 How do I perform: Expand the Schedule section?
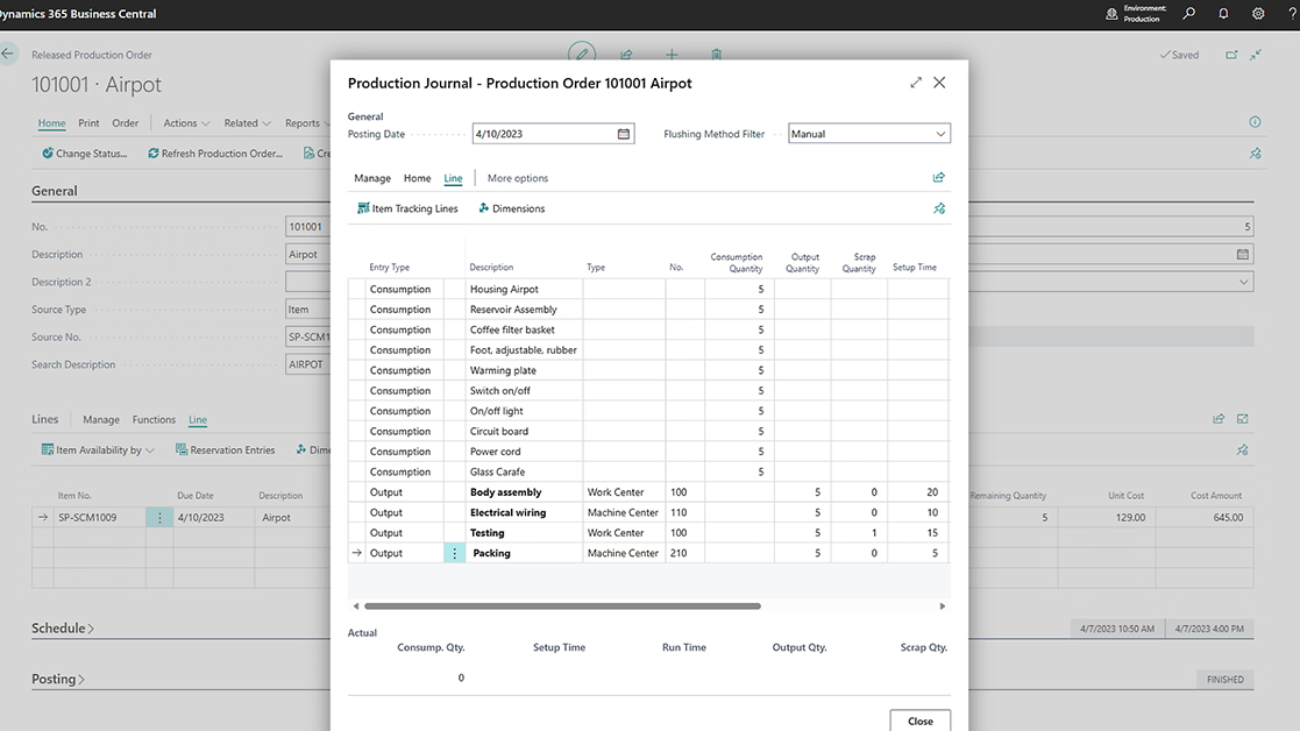[x=63, y=628]
